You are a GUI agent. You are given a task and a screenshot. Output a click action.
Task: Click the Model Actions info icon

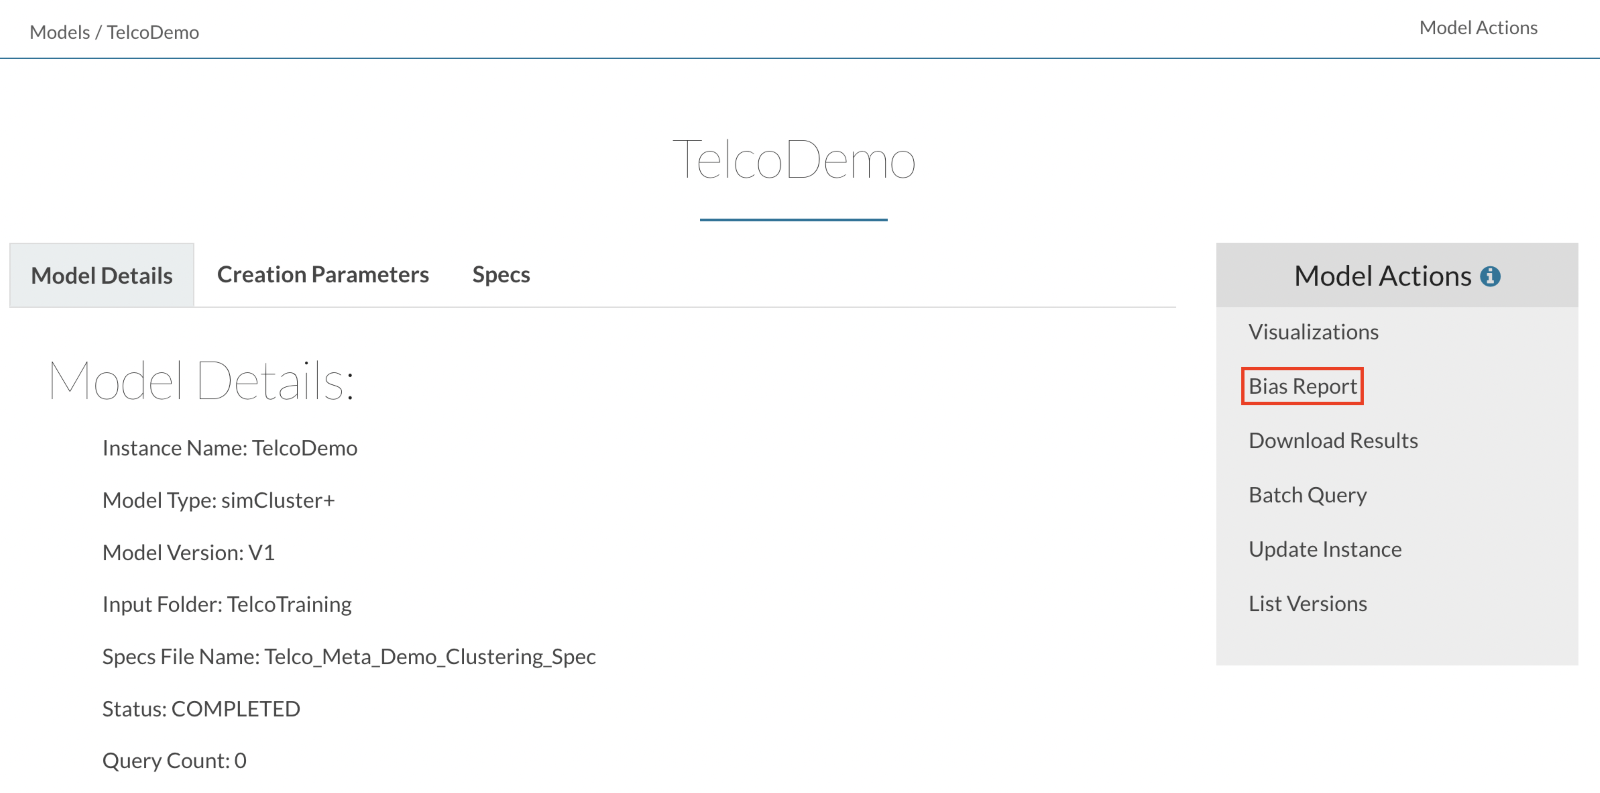(x=1490, y=276)
